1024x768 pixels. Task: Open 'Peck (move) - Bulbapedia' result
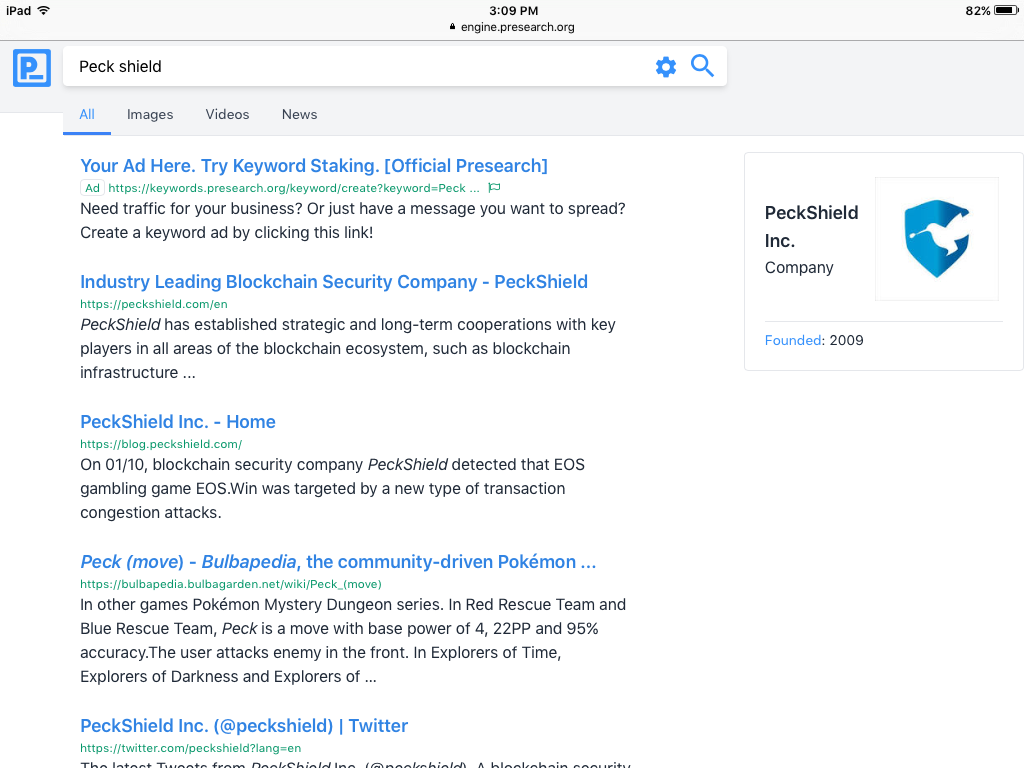338,562
